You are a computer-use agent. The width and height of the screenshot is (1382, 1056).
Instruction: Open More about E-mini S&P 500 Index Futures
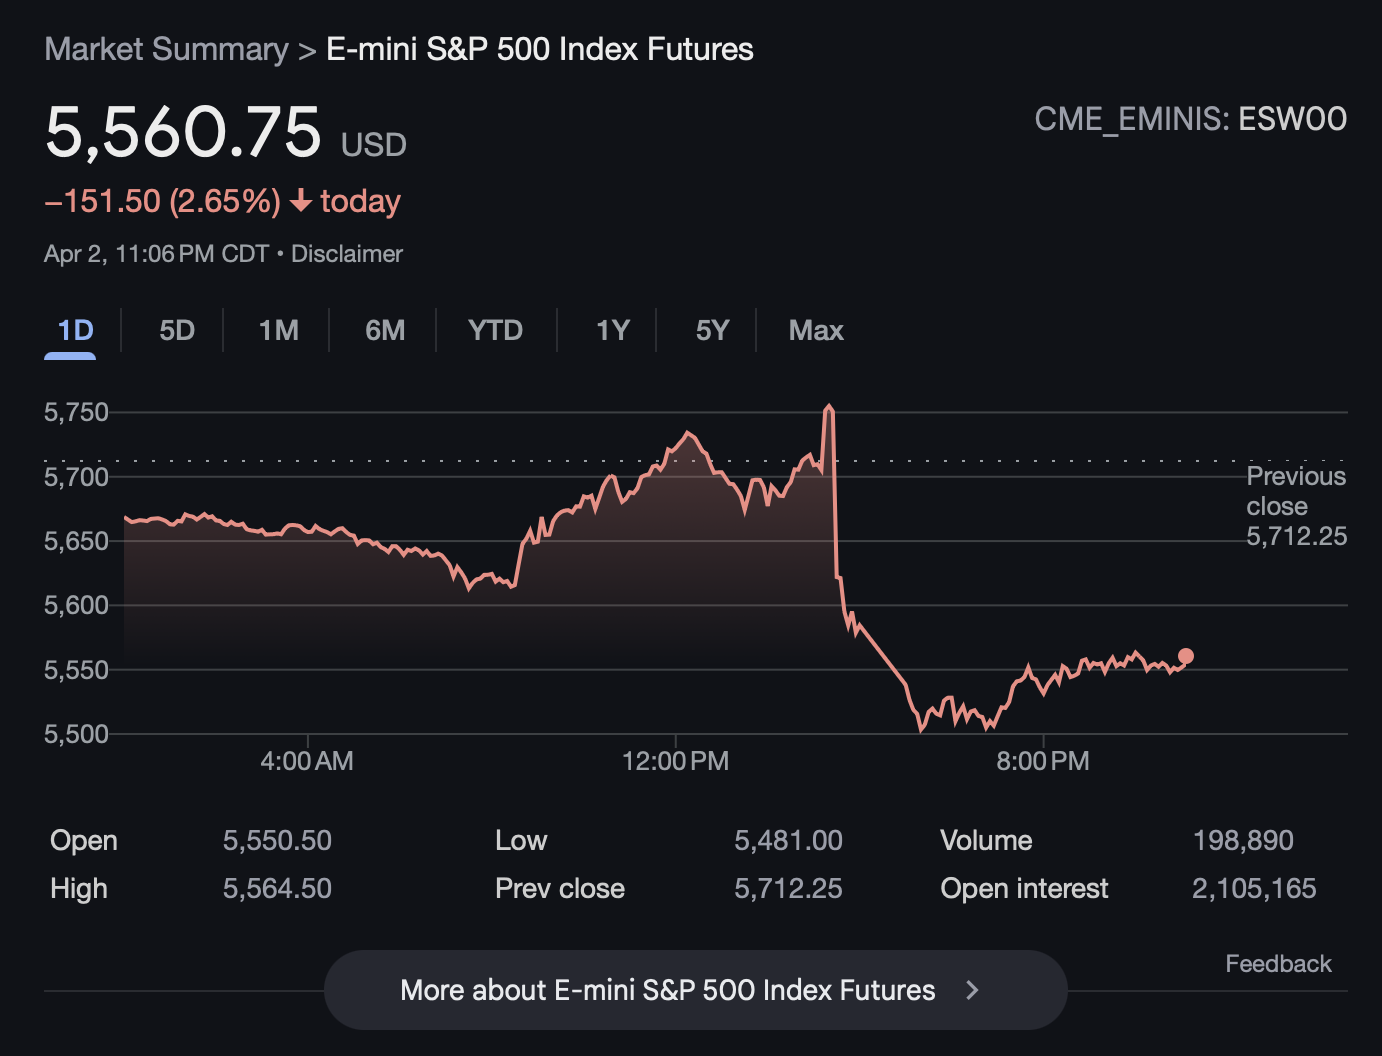(x=667, y=990)
